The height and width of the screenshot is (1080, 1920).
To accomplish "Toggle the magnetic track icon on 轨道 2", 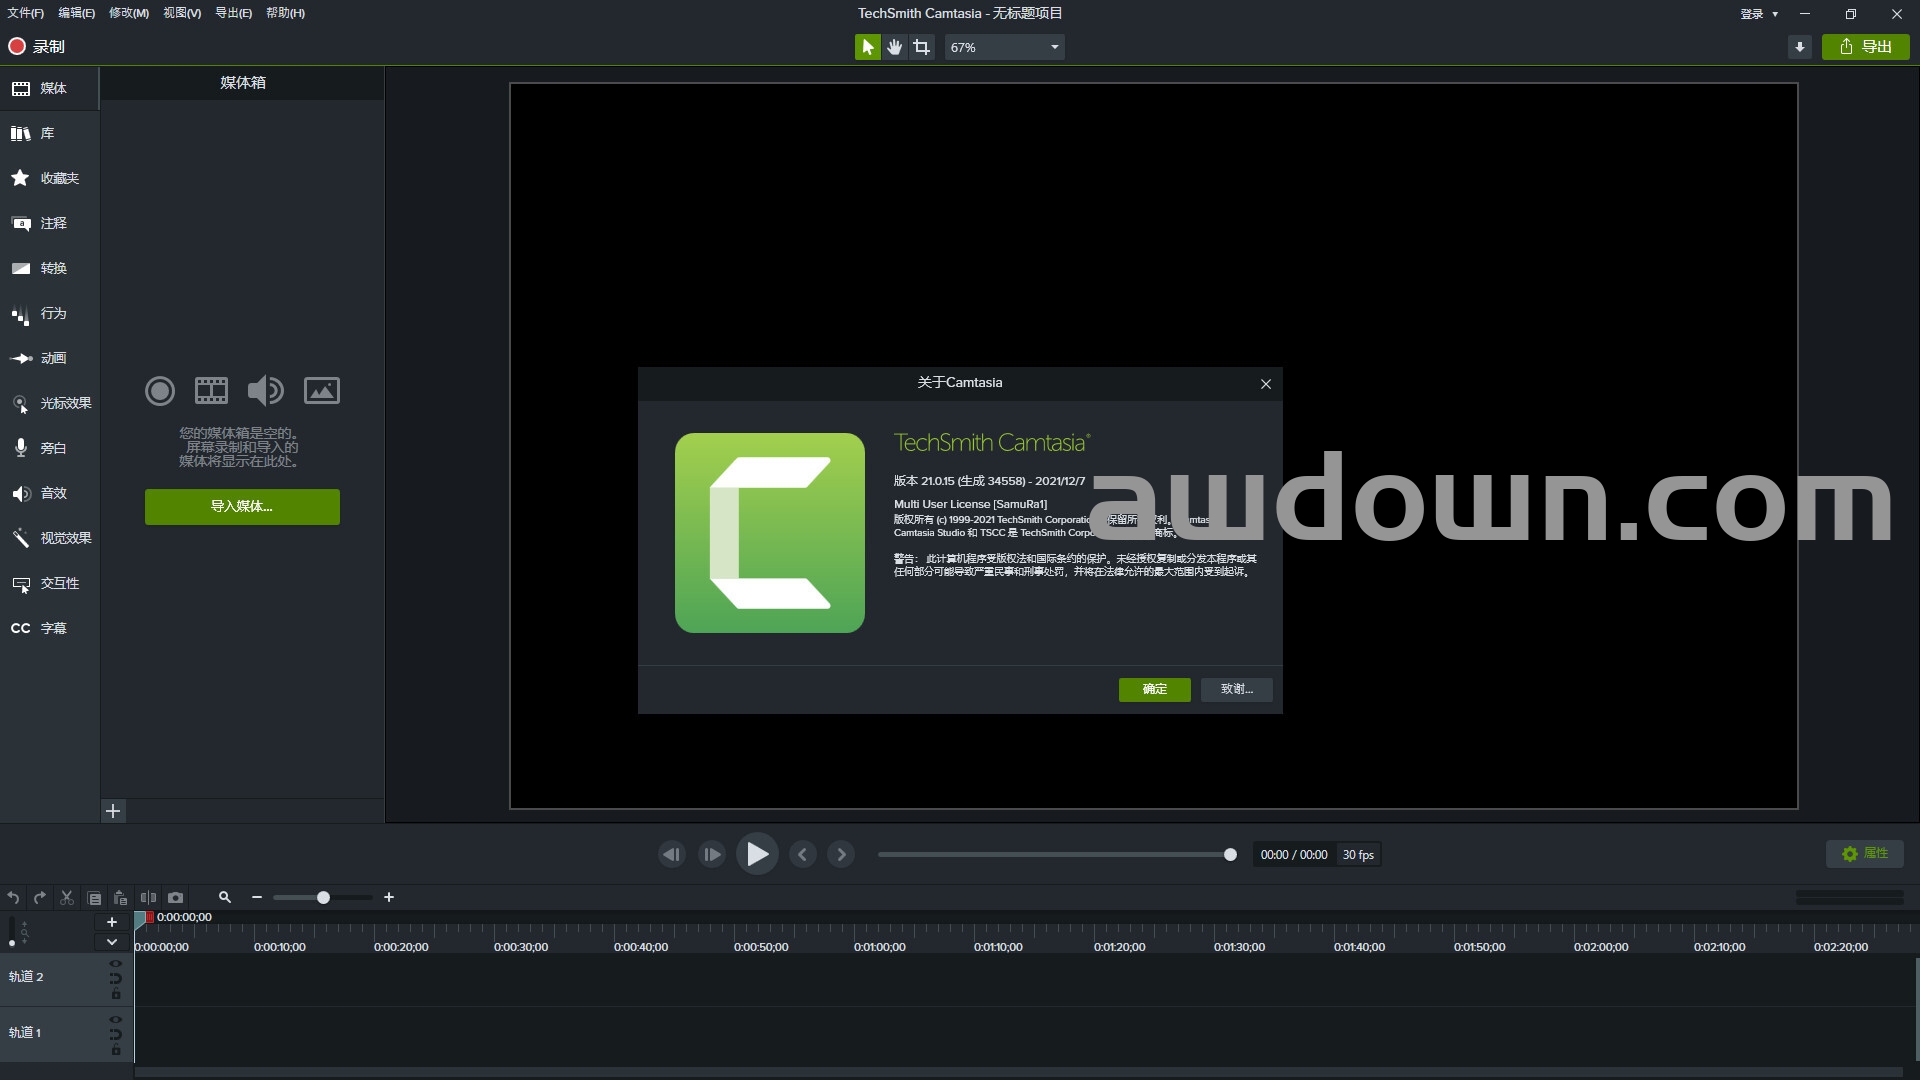I will 116,979.
